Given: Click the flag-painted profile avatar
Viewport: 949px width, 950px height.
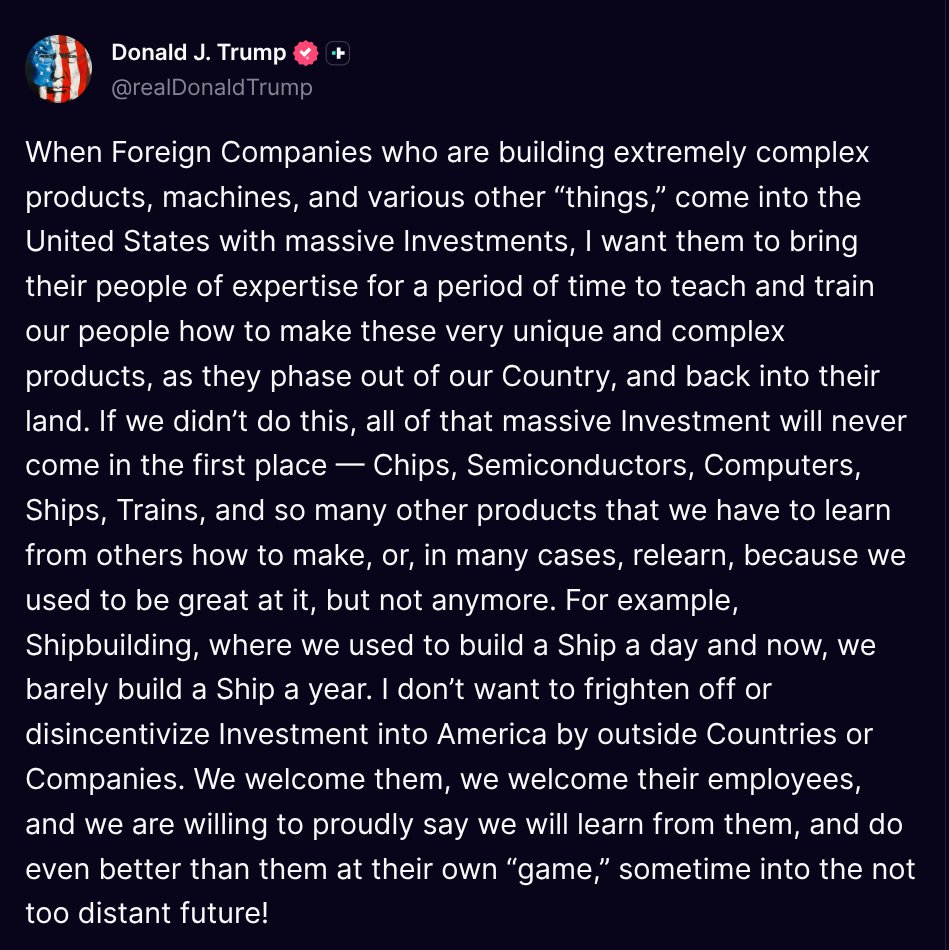Looking at the screenshot, I should point(58,69).
